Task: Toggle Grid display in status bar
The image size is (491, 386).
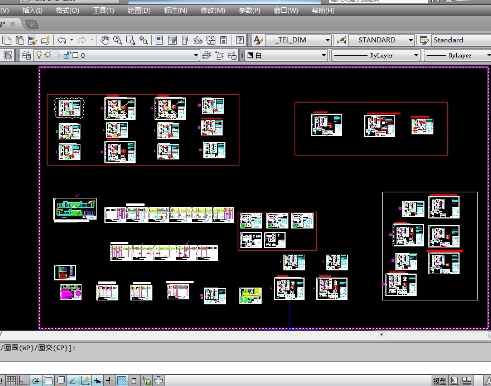Action: (x=11, y=380)
